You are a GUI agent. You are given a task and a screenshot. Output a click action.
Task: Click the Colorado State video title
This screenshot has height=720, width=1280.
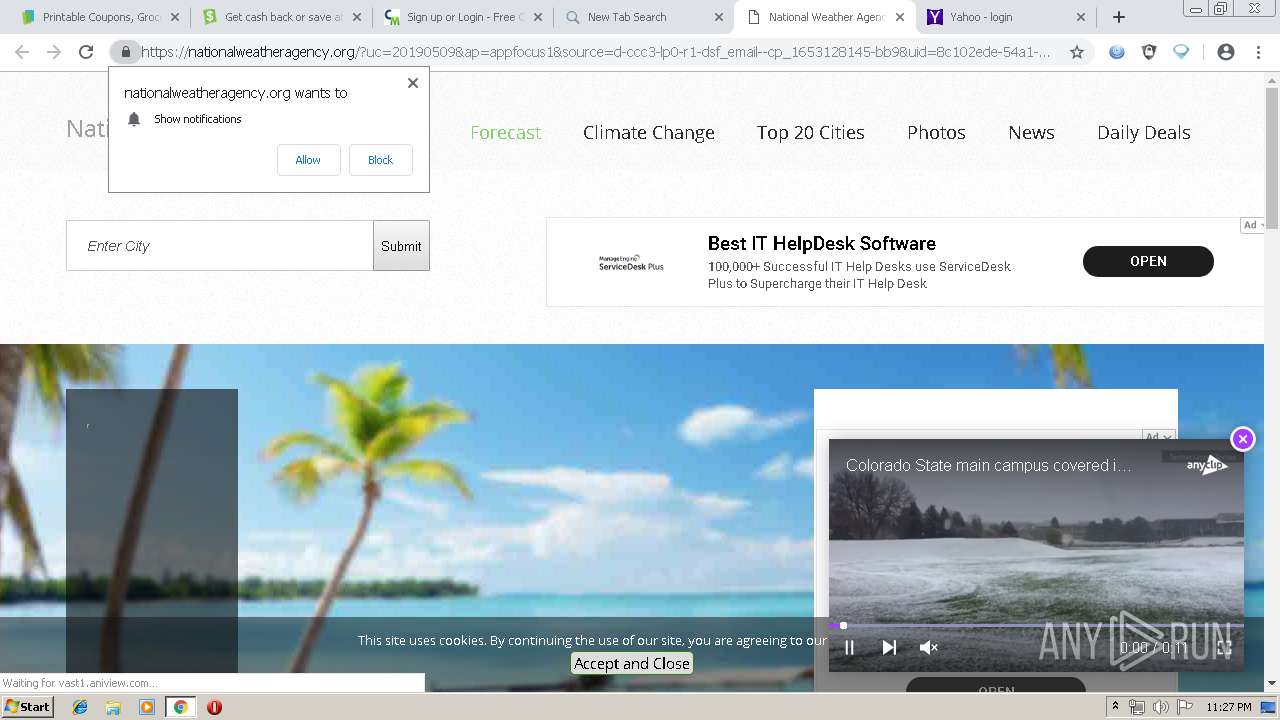point(989,465)
